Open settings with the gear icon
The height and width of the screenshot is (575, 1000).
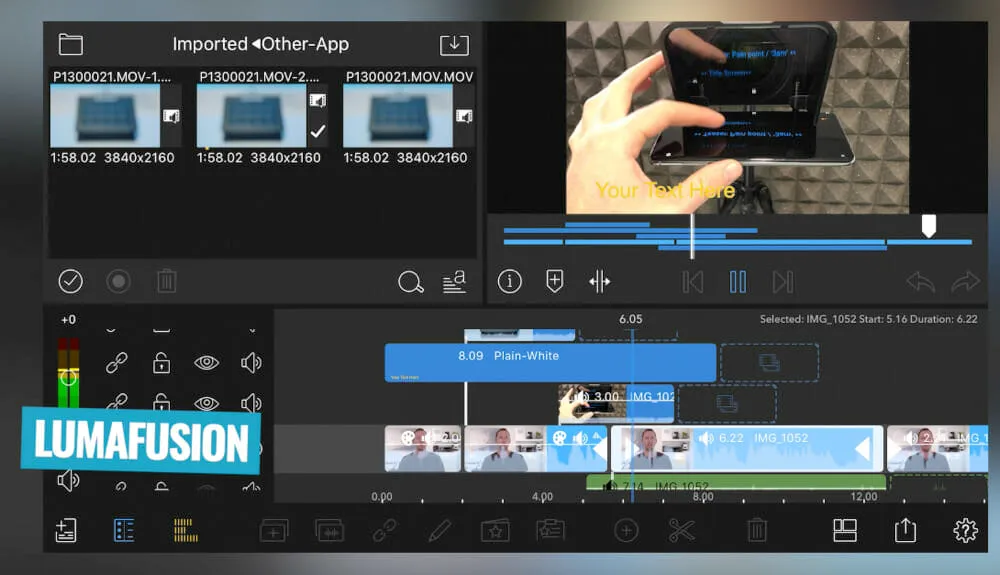click(x=965, y=530)
